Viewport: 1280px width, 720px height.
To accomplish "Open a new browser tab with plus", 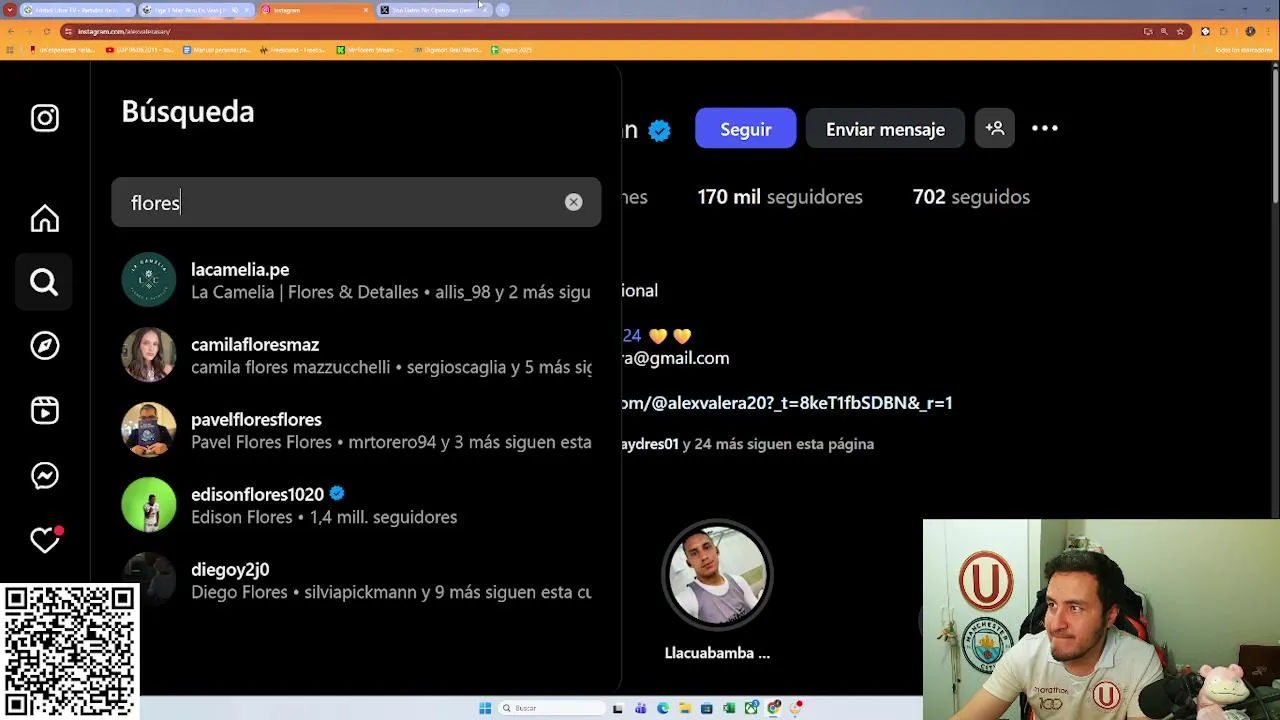I will 503,10.
